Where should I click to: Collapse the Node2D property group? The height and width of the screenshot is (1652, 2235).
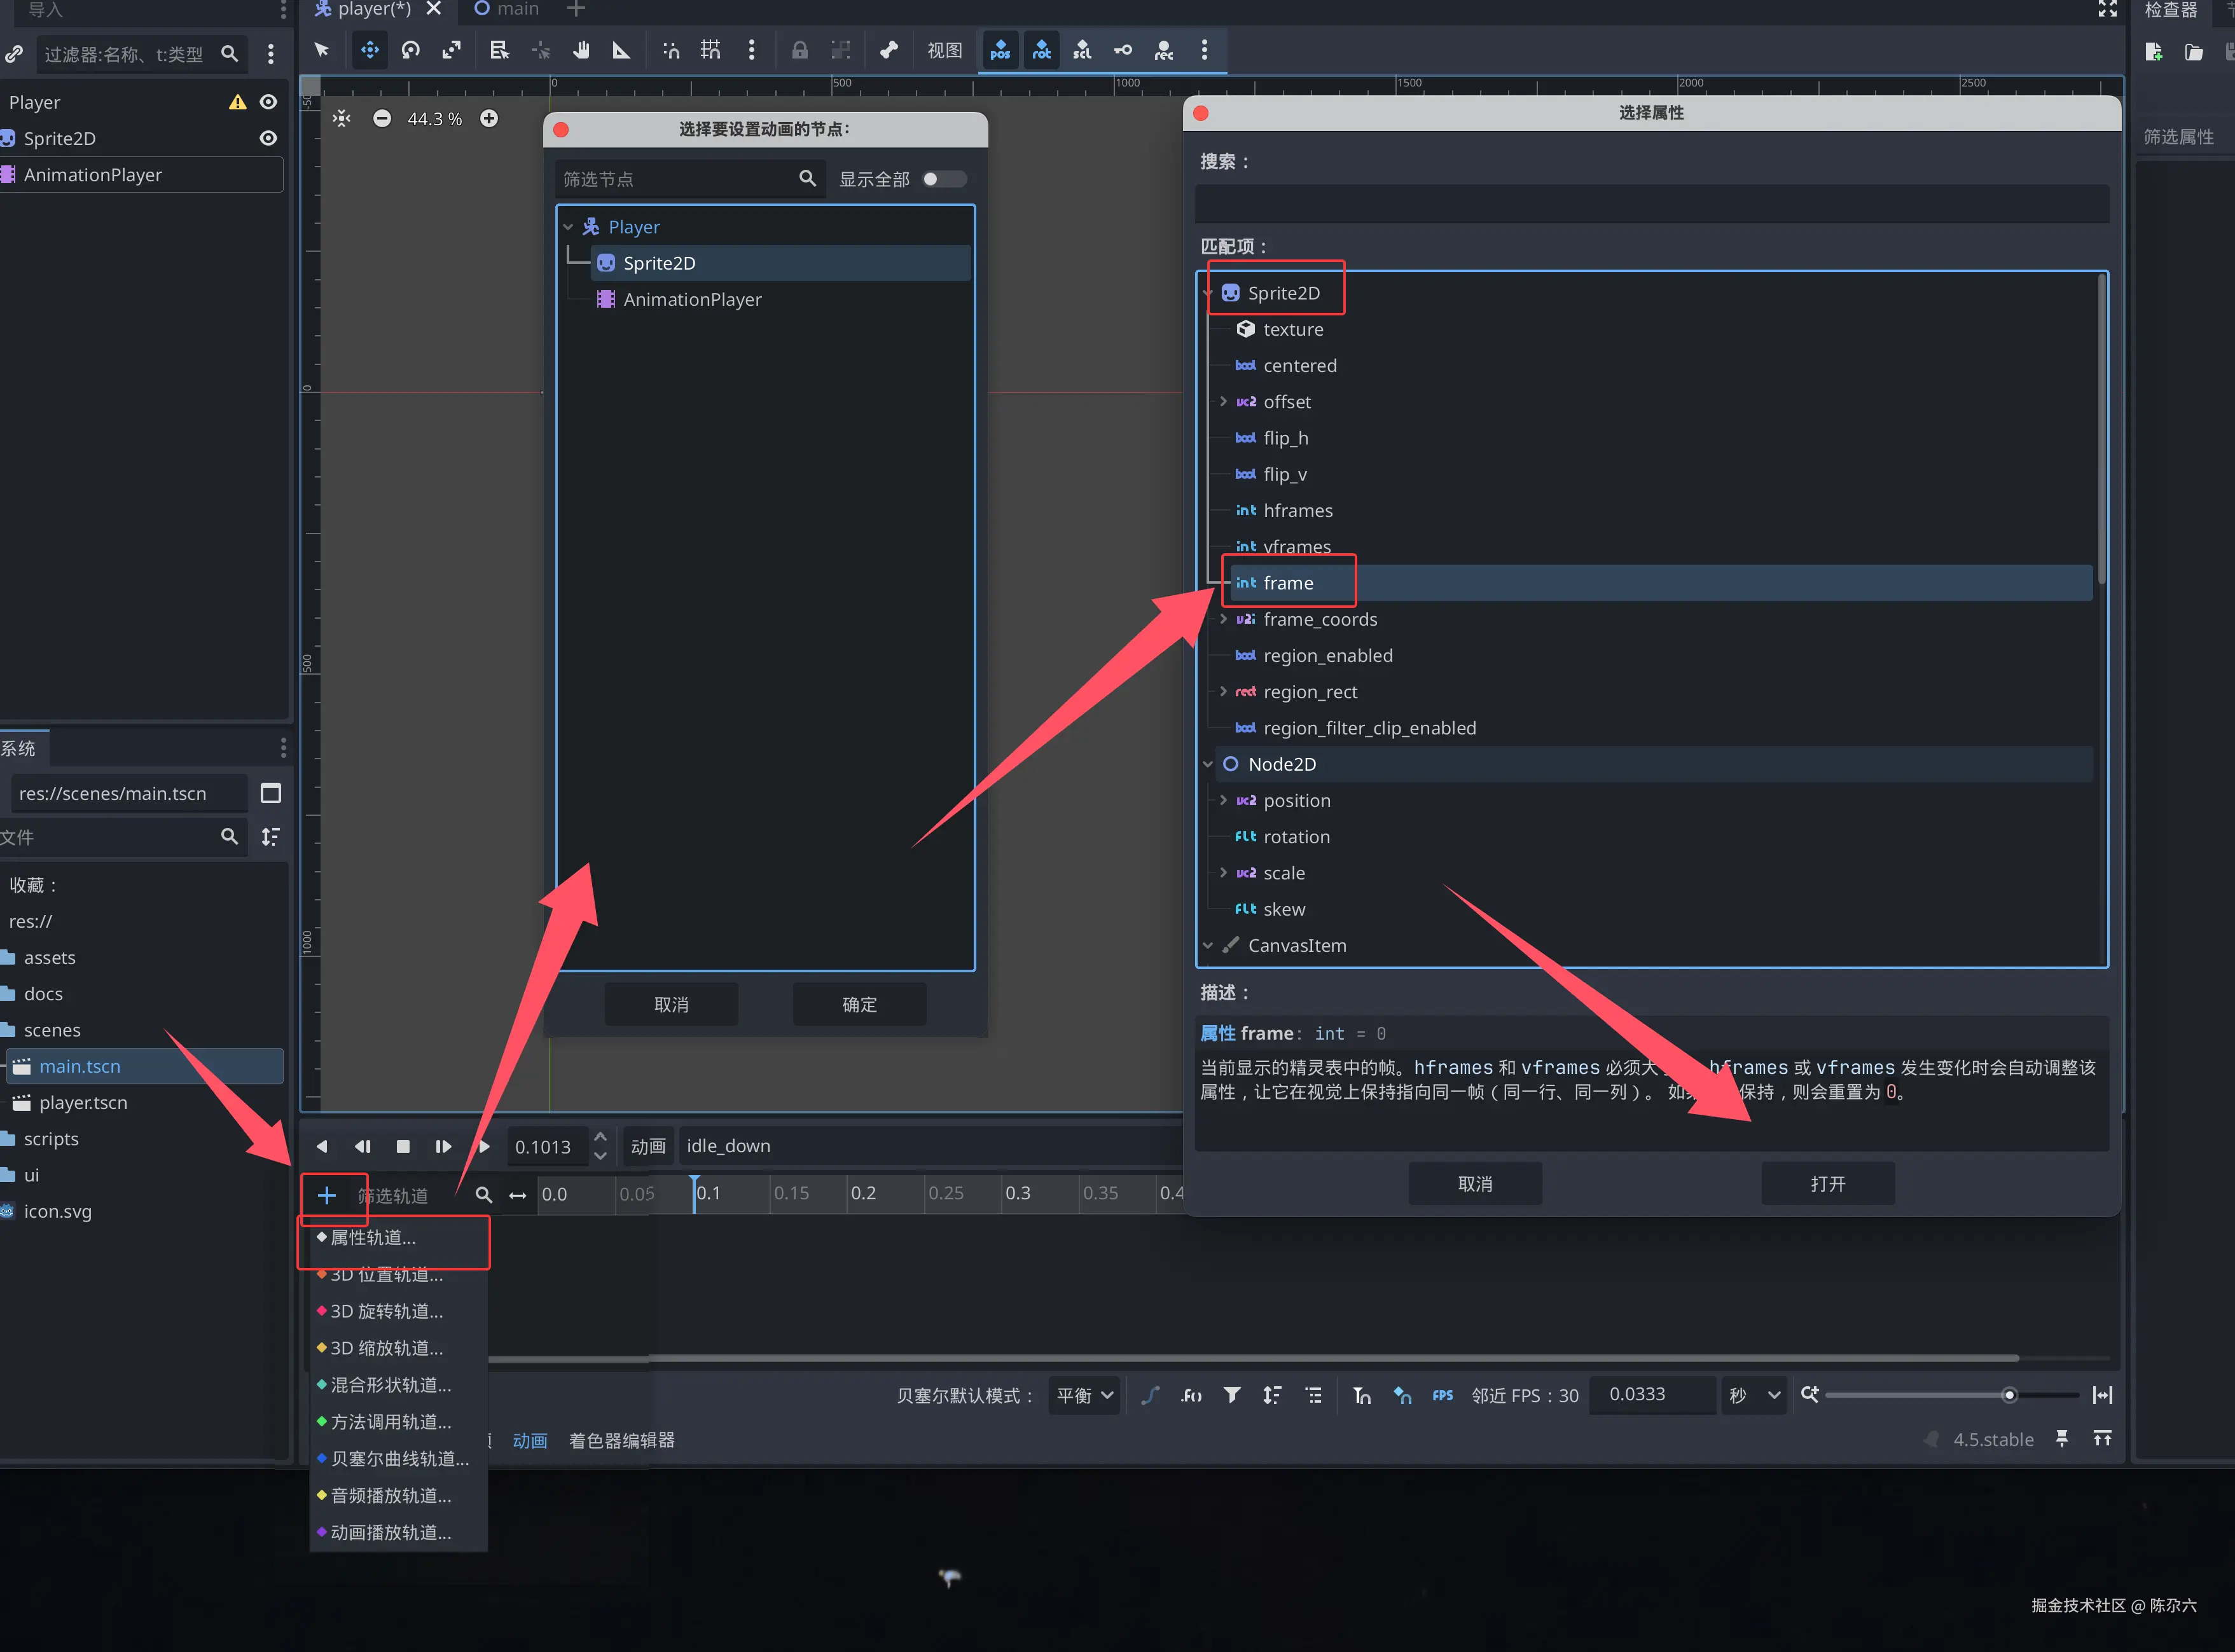point(1208,764)
